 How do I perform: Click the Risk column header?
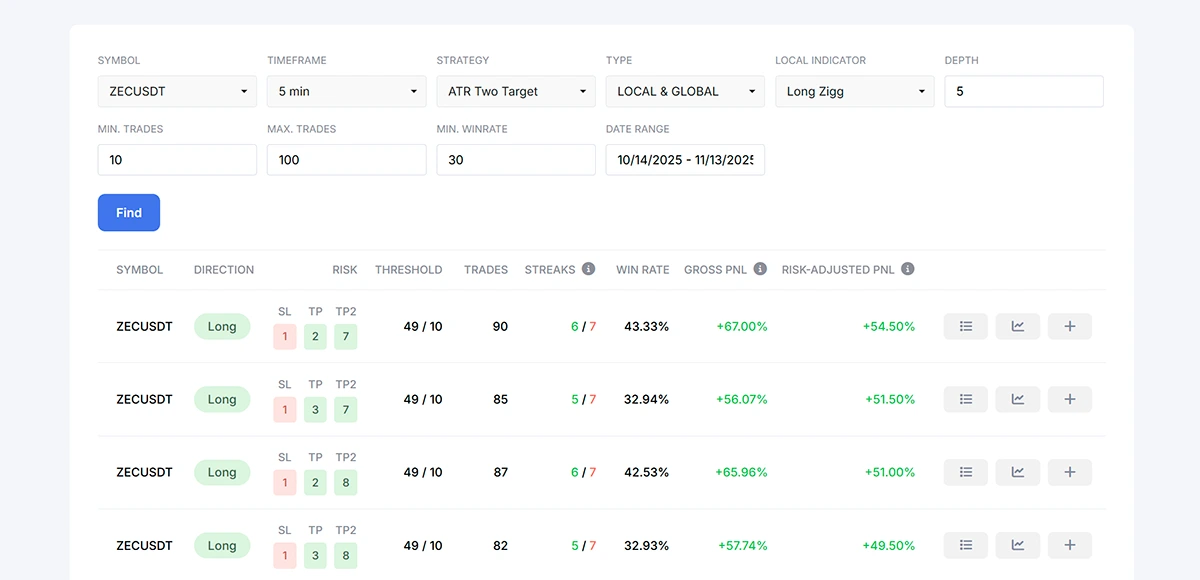coord(345,270)
